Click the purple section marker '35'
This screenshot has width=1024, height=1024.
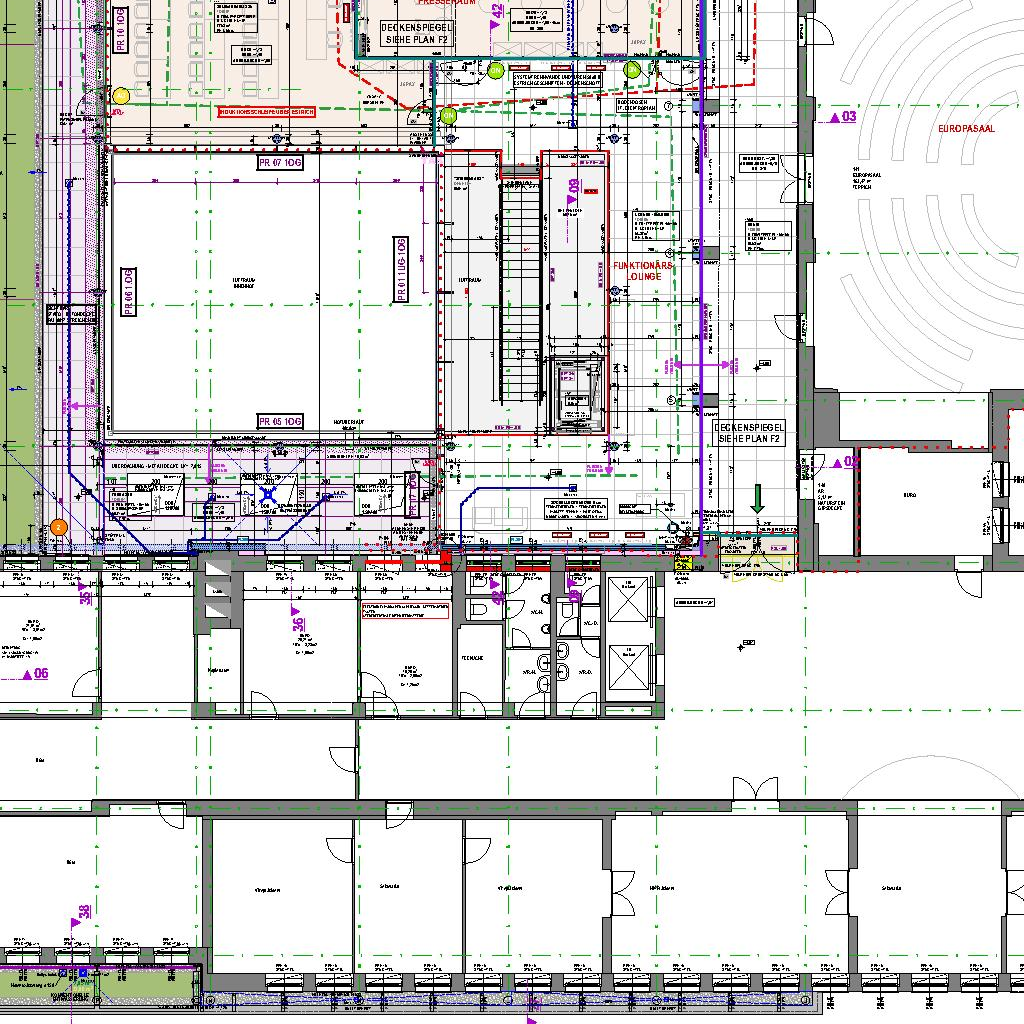tap(86, 594)
